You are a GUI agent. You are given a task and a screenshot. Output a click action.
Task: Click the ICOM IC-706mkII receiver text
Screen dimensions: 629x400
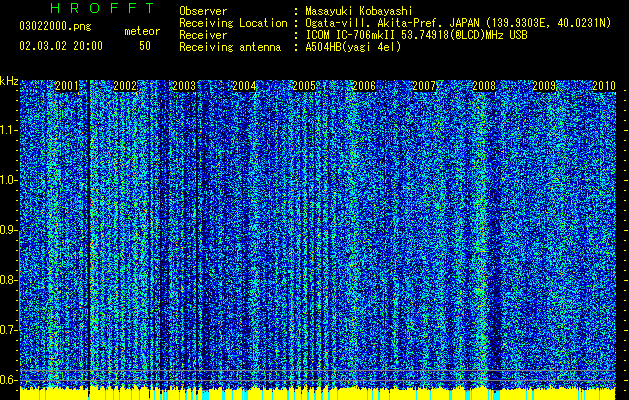click(x=416, y=35)
